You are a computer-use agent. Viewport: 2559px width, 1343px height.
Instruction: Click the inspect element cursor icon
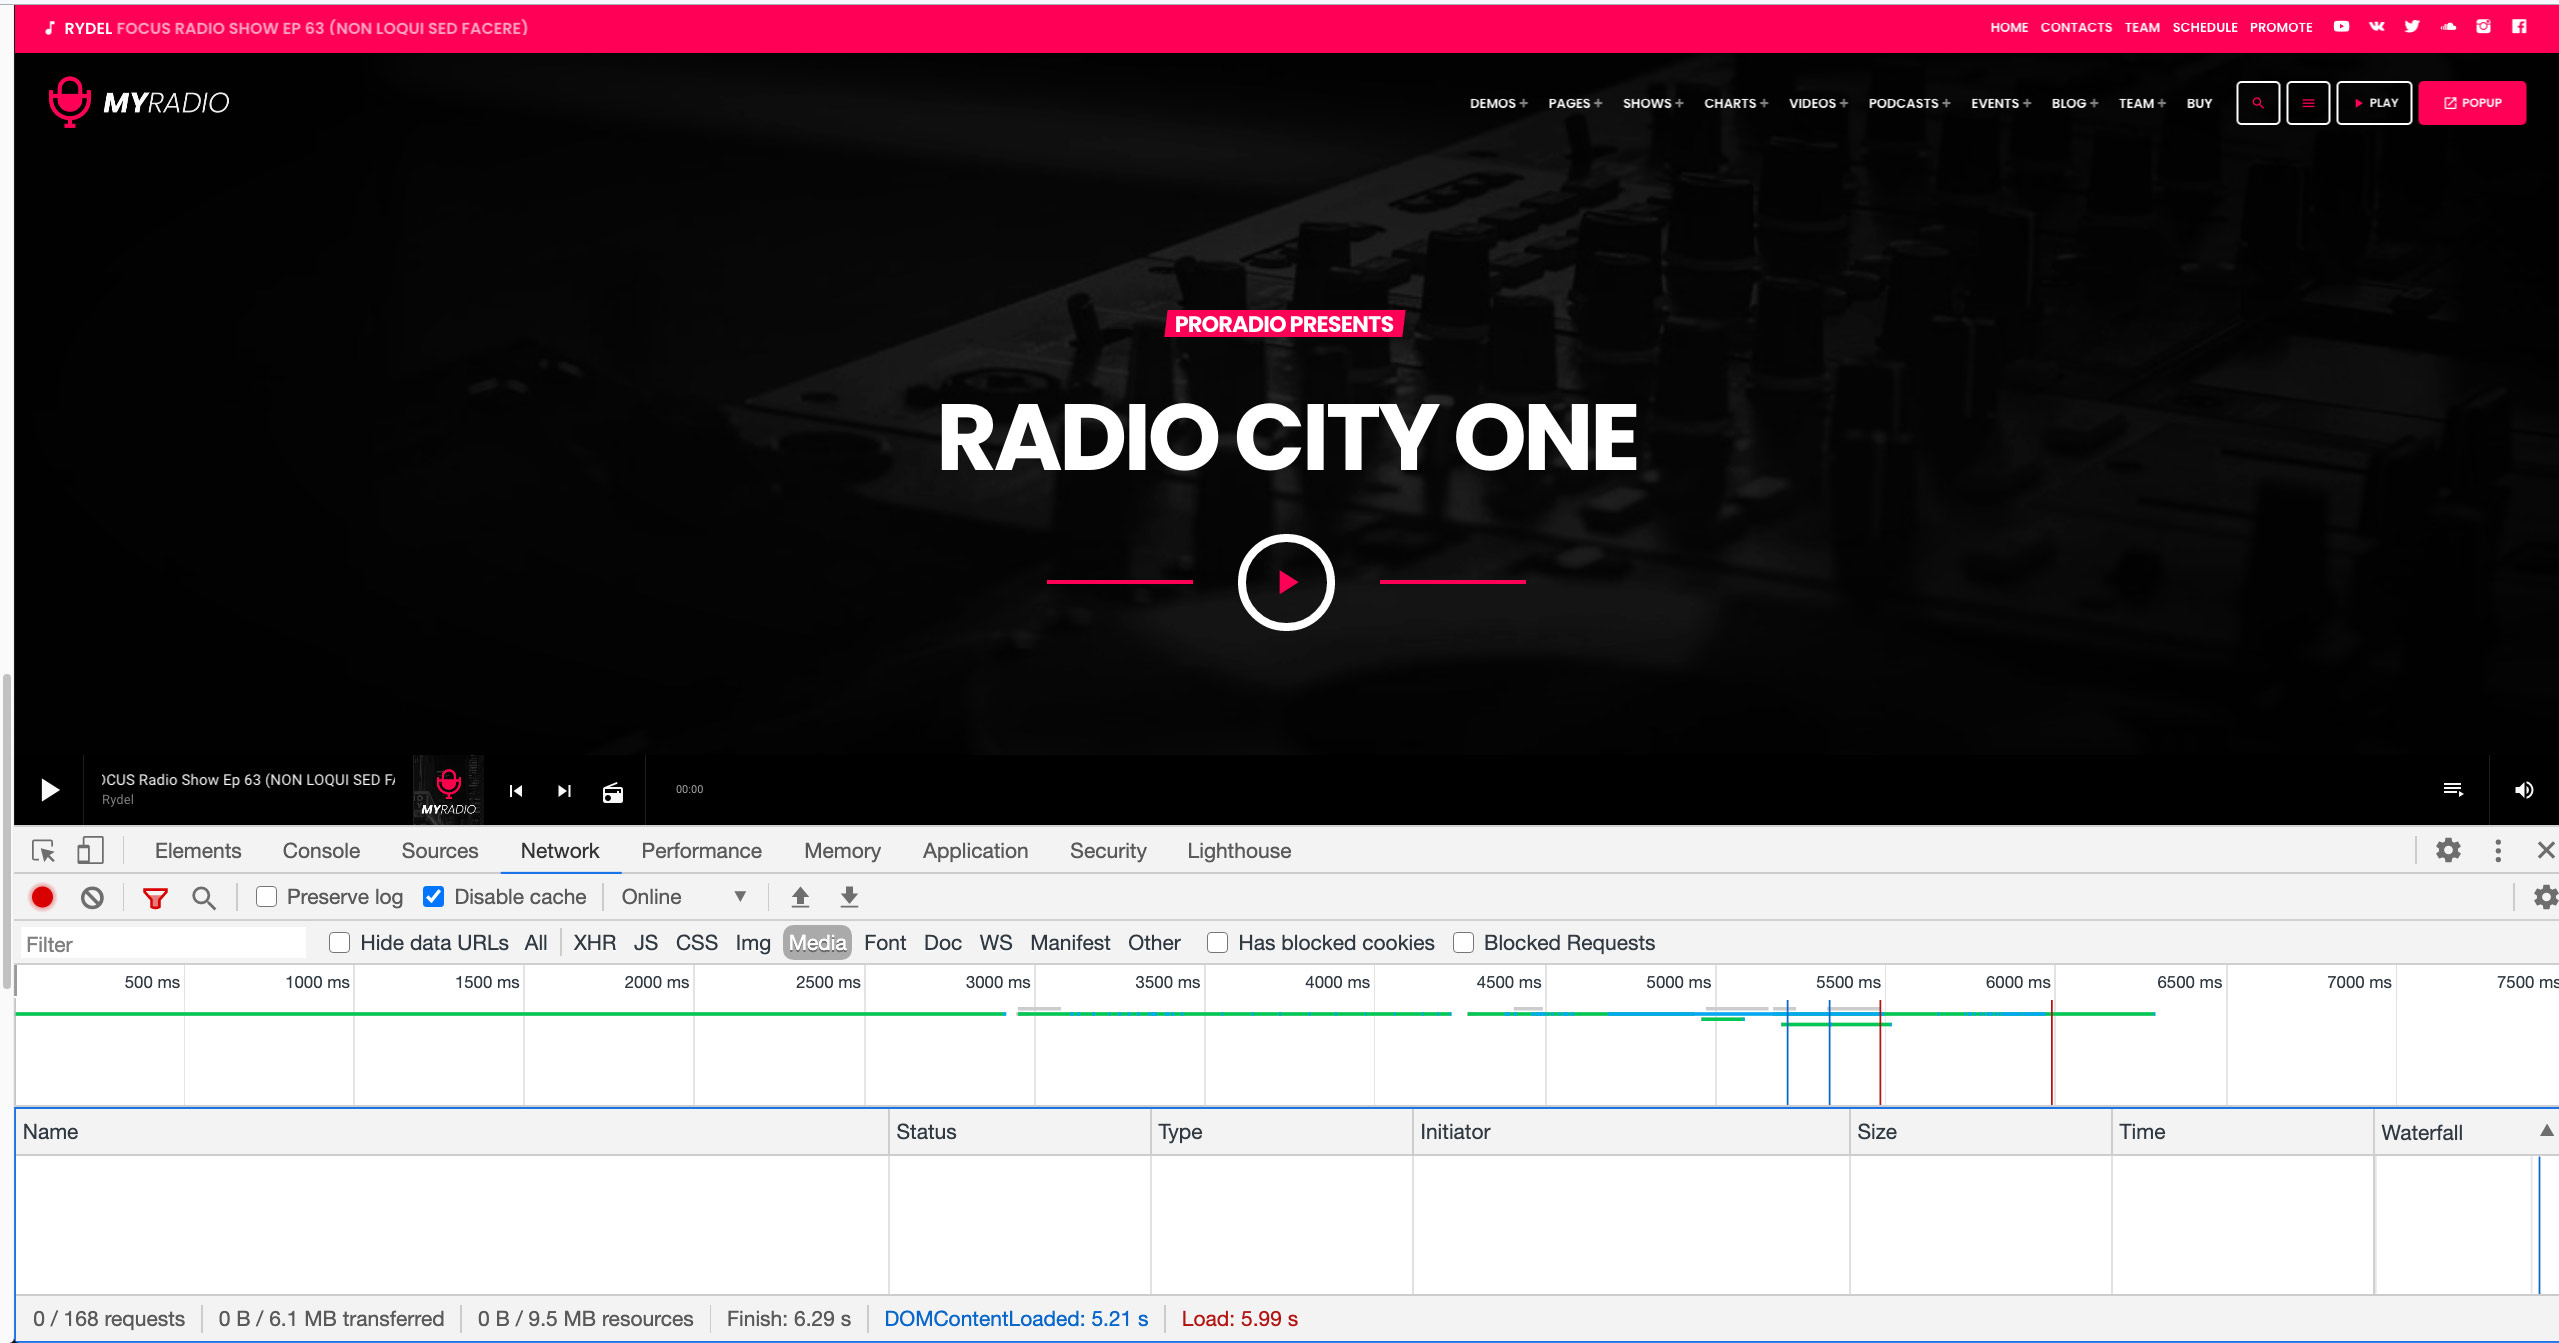(x=43, y=850)
